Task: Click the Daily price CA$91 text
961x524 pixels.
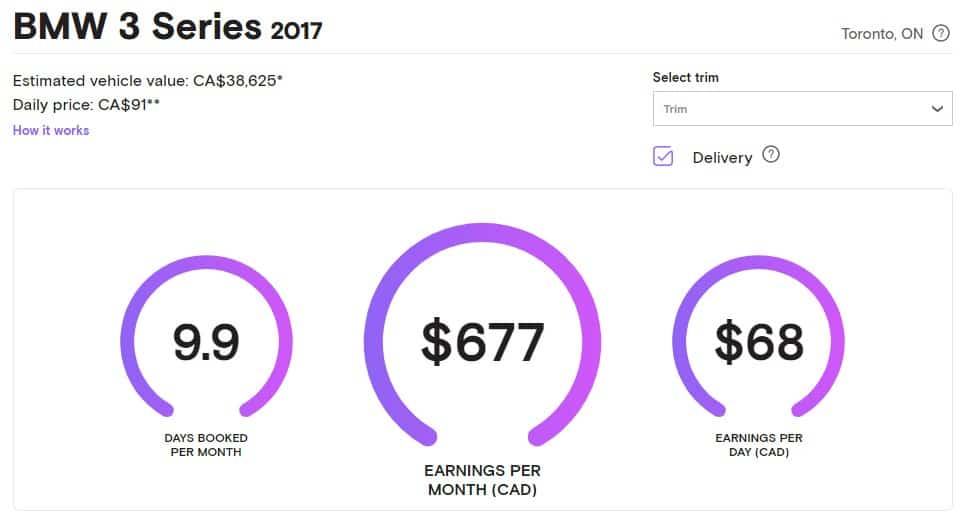Action: [86, 105]
